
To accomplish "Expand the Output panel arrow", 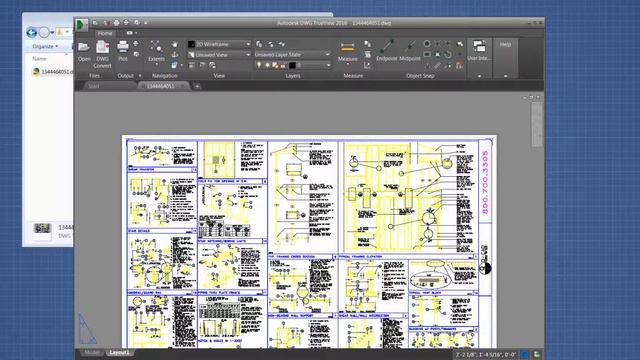I will (140, 76).
